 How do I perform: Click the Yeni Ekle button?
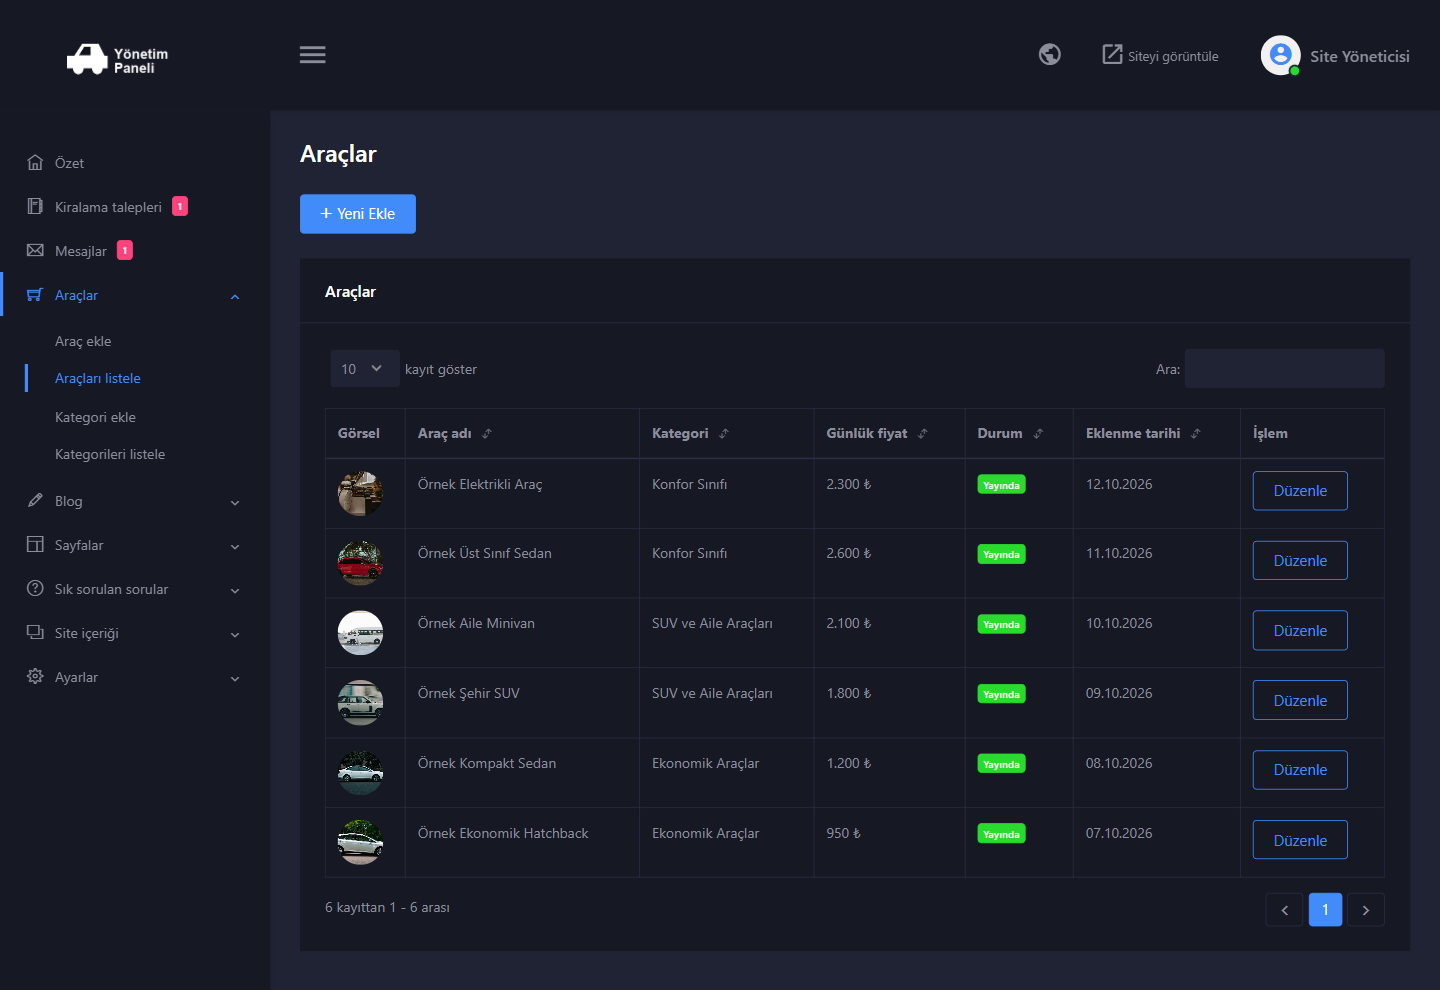358,214
